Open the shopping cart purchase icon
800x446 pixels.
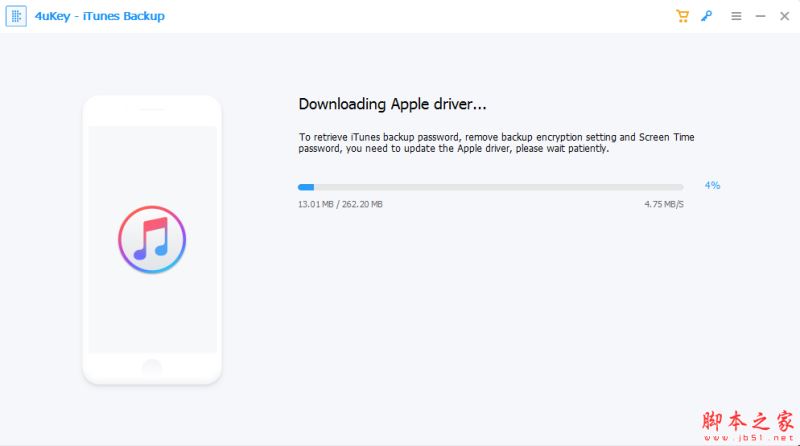(x=682, y=16)
